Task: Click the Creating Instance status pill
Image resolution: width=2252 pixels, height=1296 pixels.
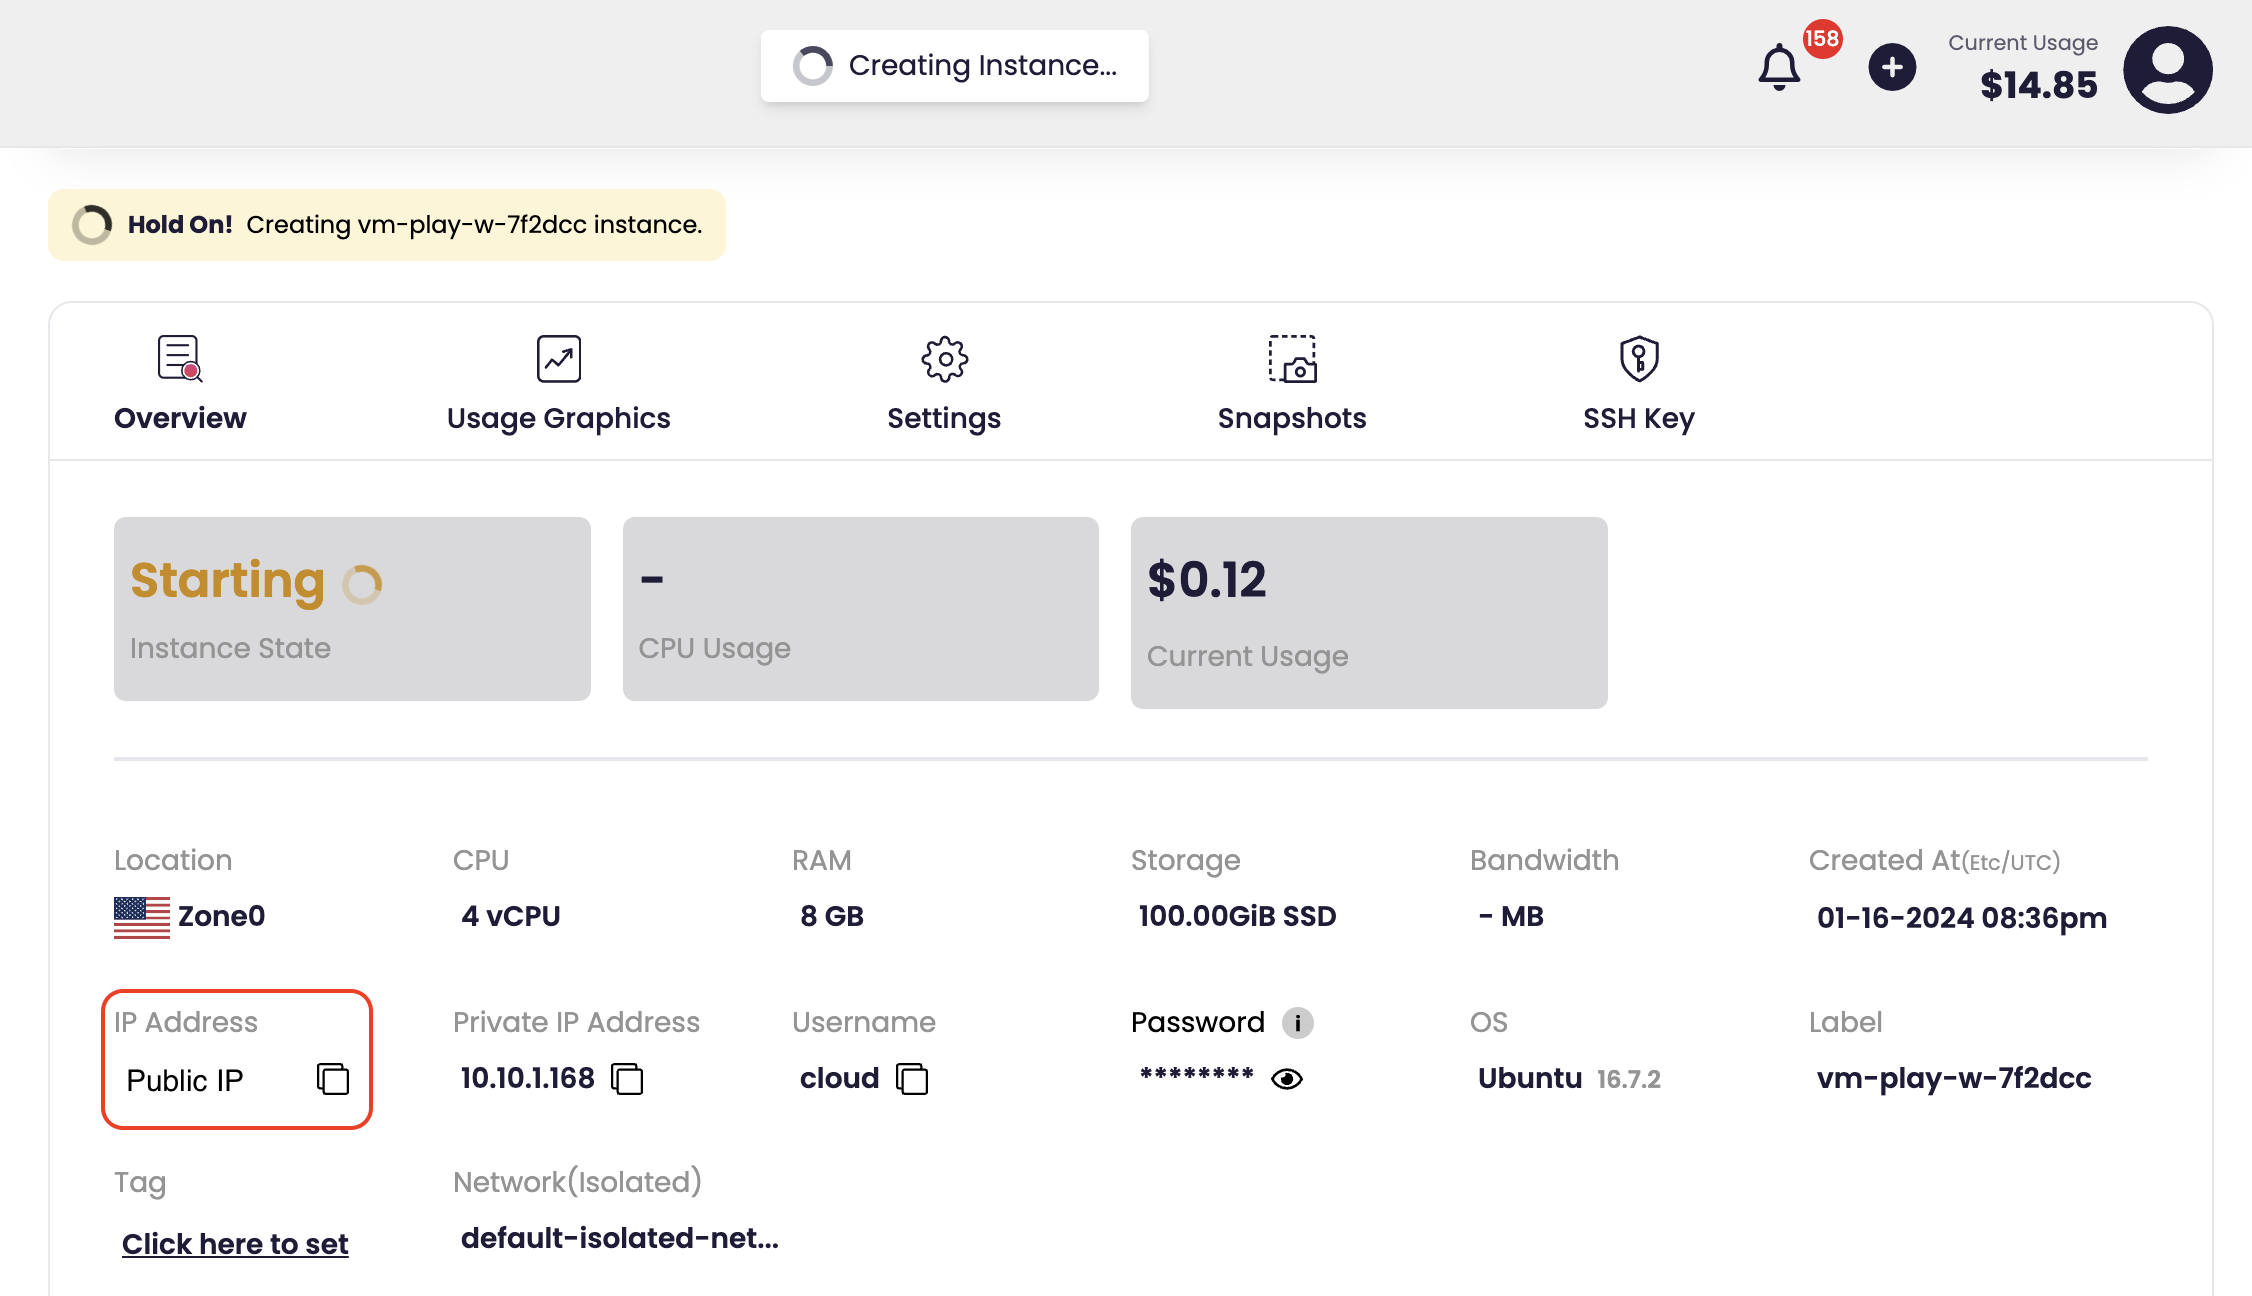Action: click(x=954, y=66)
